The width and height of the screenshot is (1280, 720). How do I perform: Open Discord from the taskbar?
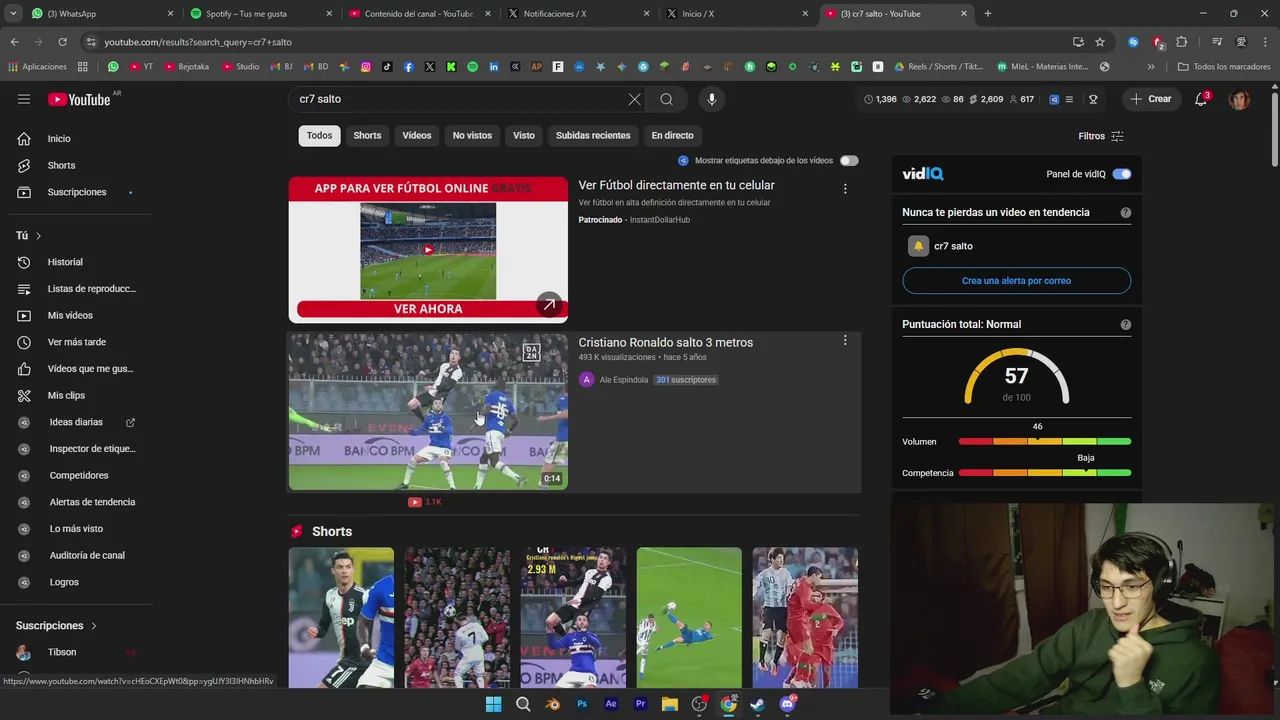pos(787,704)
